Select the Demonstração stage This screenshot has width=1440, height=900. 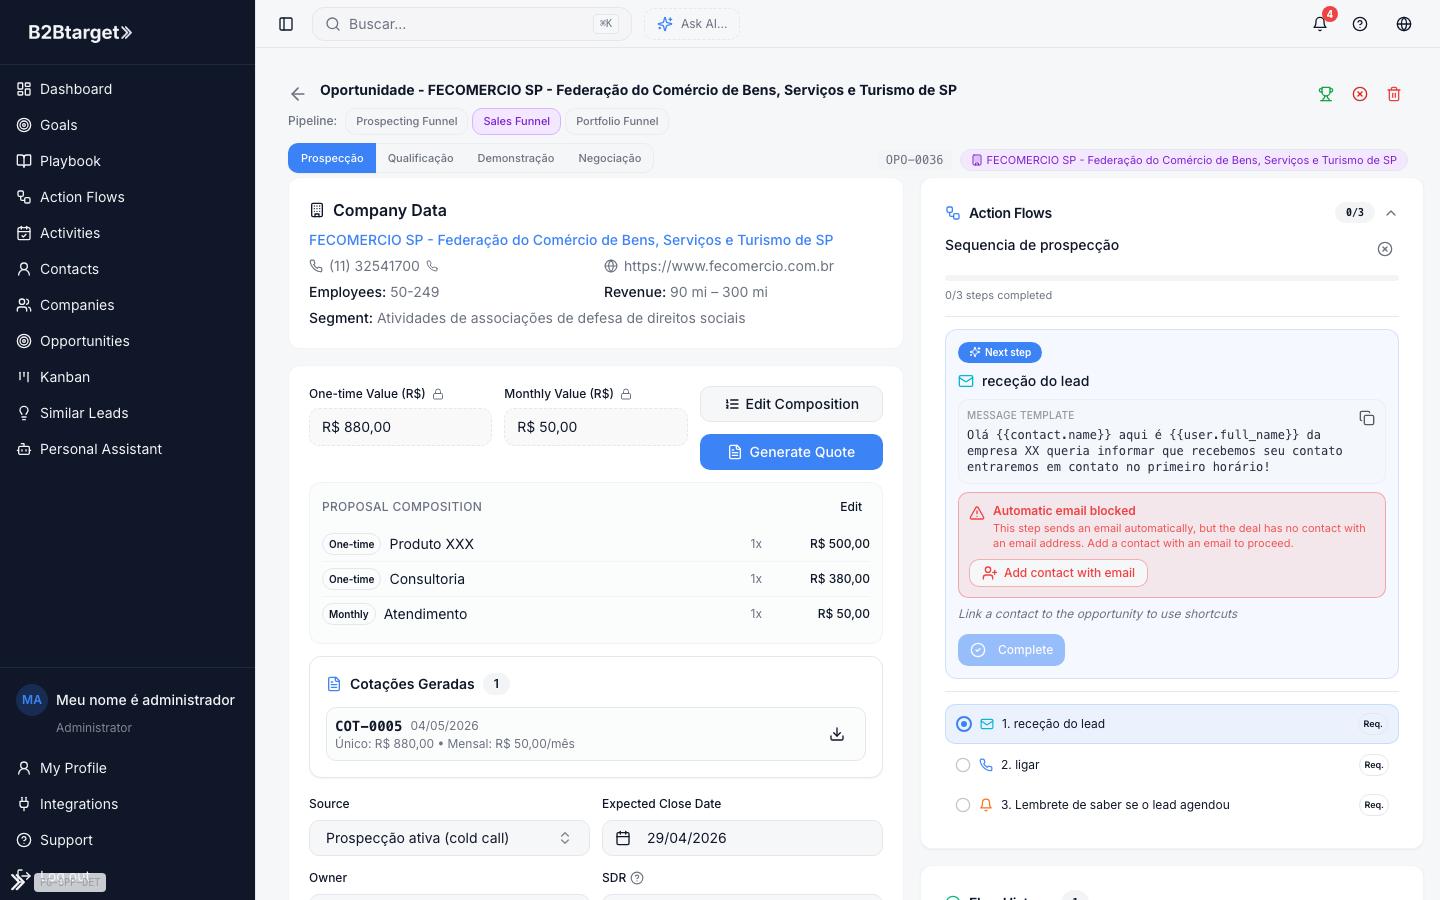click(516, 158)
